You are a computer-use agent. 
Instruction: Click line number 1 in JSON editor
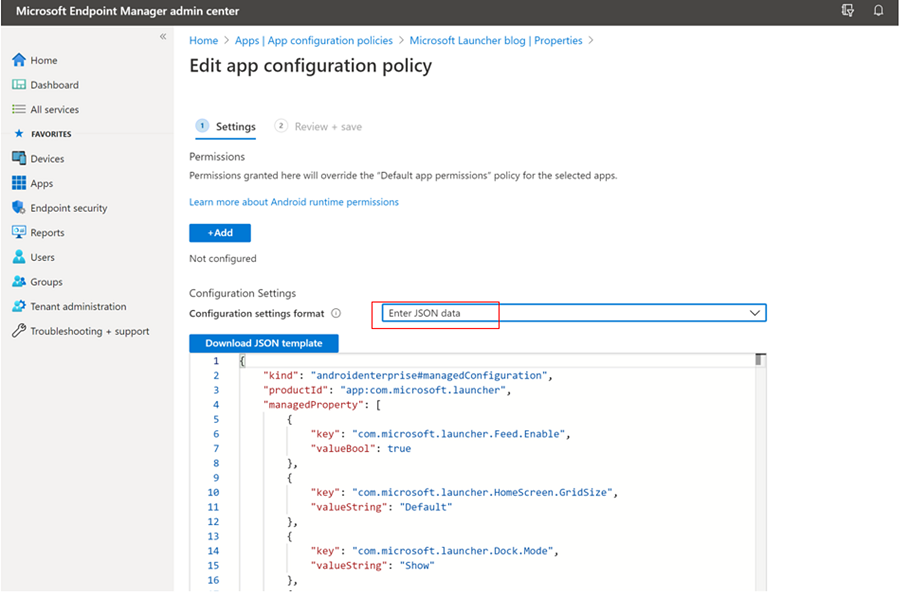click(216, 361)
